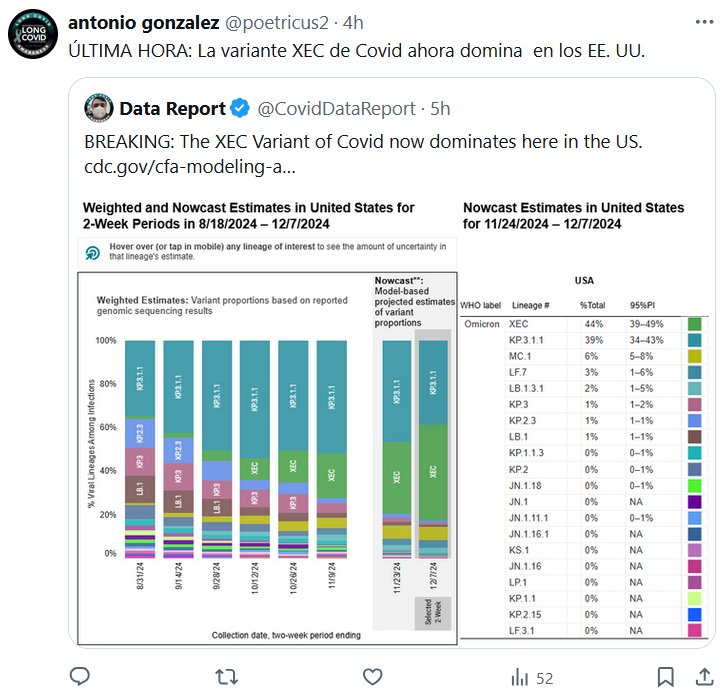The image size is (726, 700).
Task: Click the blue verified badge beside Data Report
Action: tap(241, 107)
